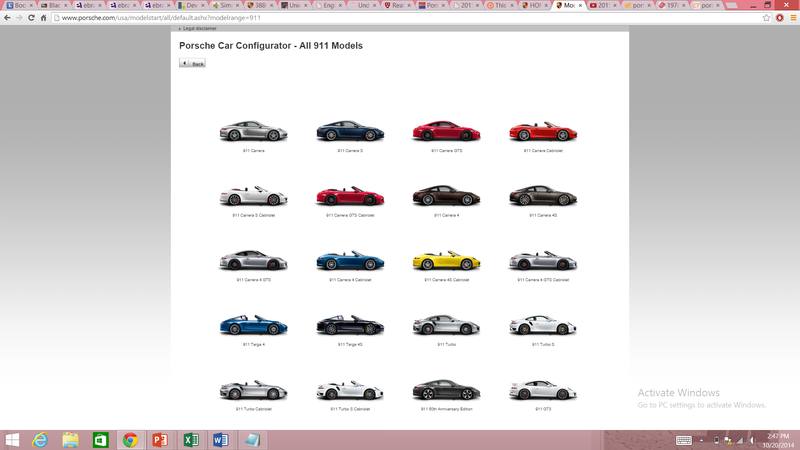The width and height of the screenshot is (800, 450).
Task: Switch to the 'Sim' browser tab
Action: [226, 5]
